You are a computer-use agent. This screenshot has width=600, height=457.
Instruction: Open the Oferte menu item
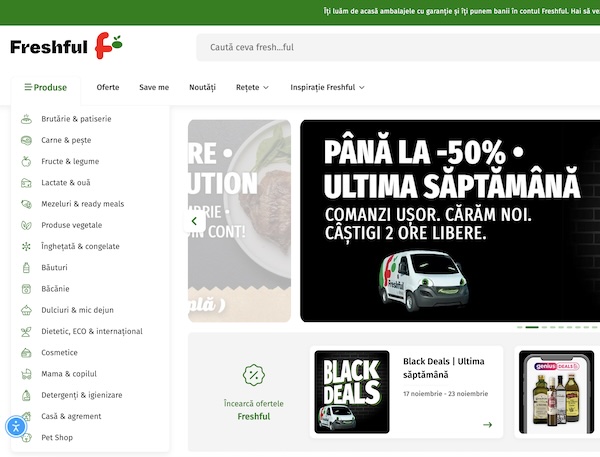click(108, 87)
